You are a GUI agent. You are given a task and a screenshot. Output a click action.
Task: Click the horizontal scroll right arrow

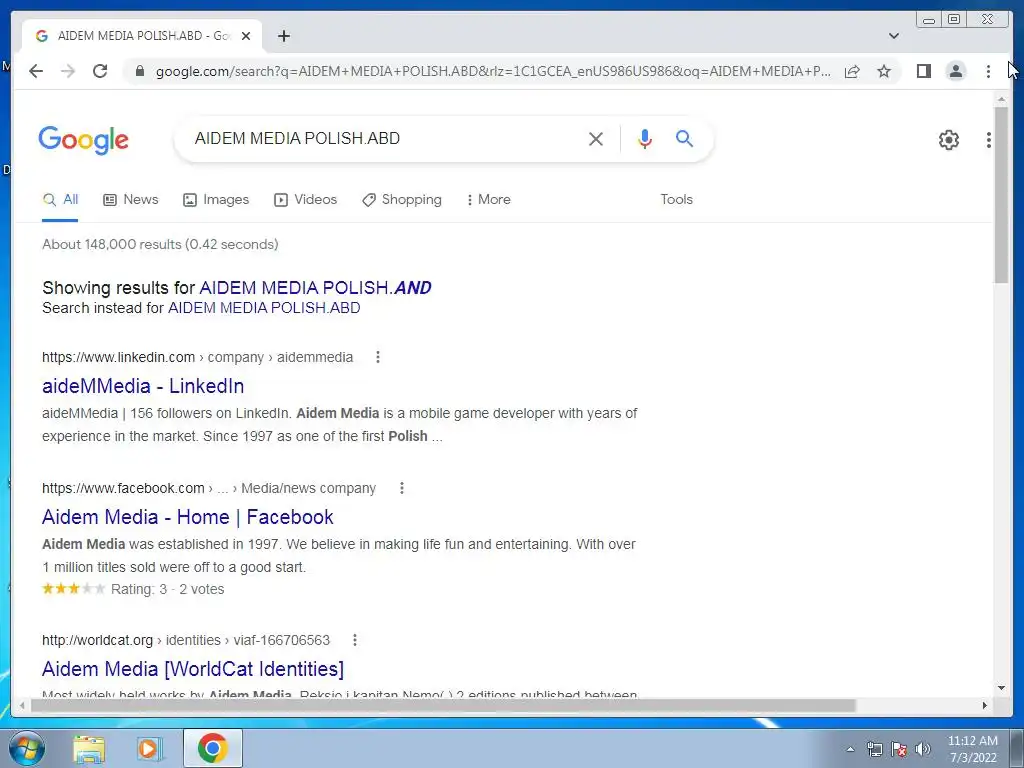[985, 705]
